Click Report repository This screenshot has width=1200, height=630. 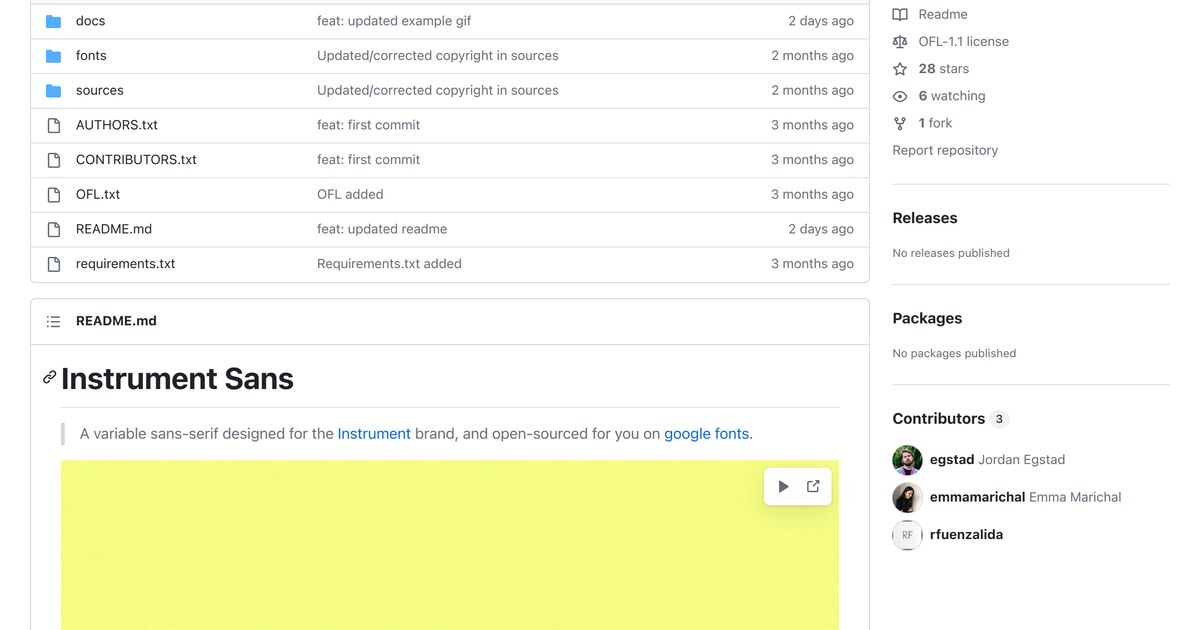944,149
